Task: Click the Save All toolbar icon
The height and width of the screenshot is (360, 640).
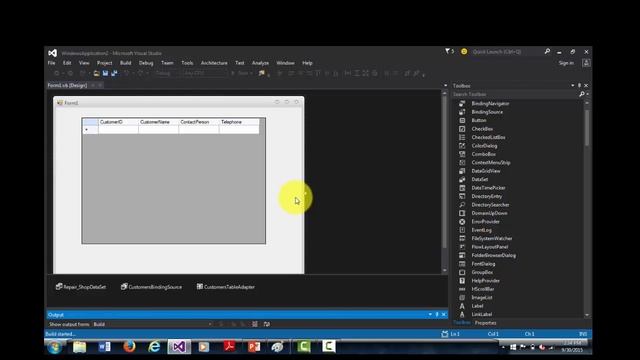Action: (114, 73)
